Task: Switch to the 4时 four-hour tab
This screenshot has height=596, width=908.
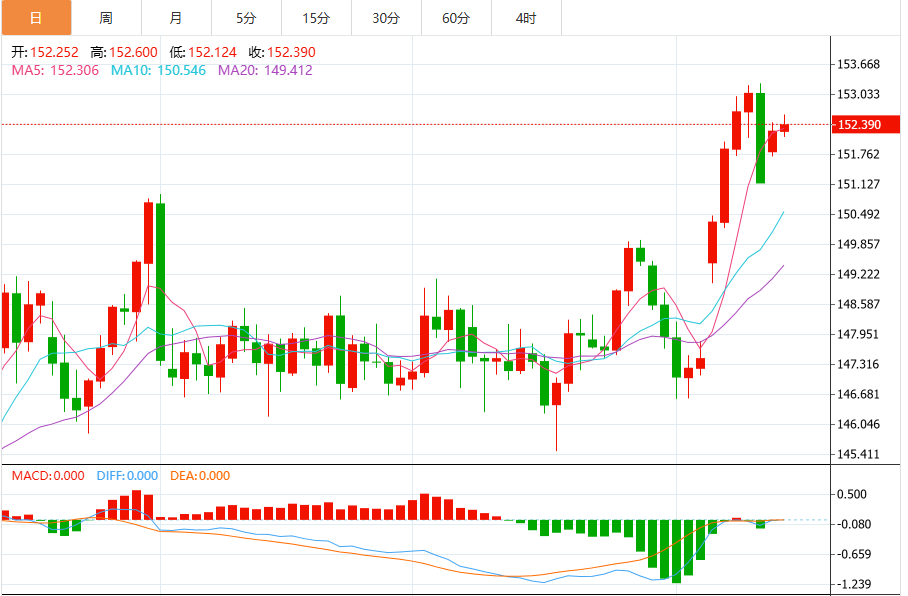Action: pos(526,18)
